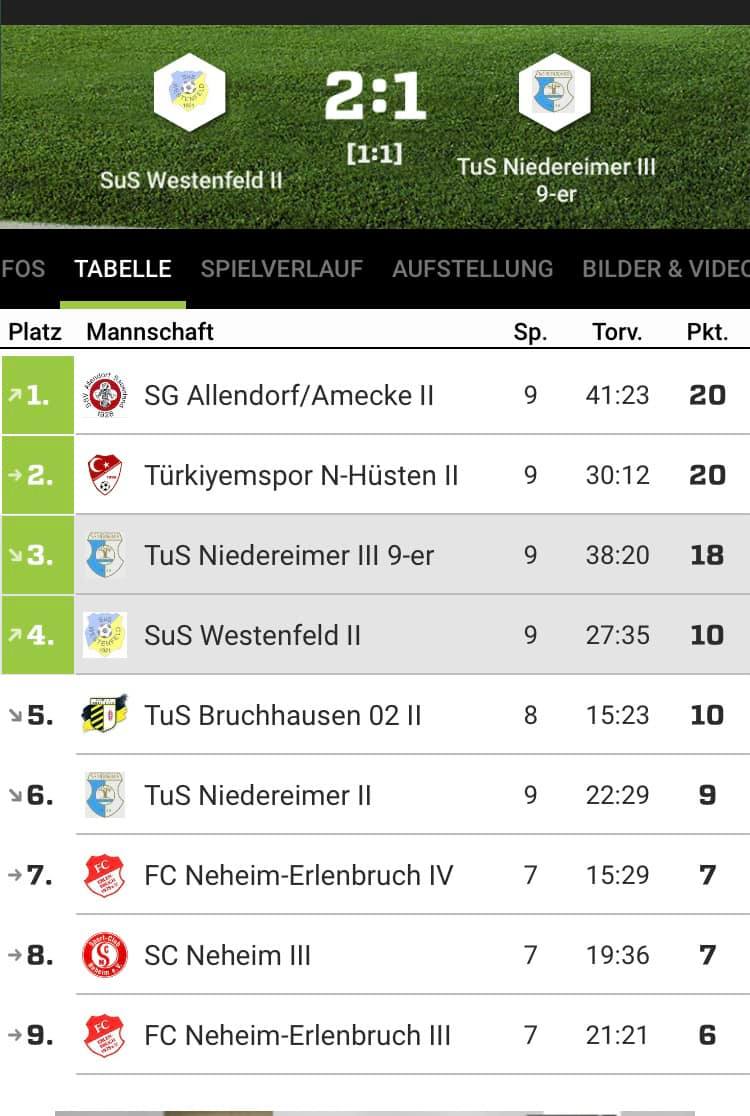Open TuS Bruchhausen 02 II team link

click(x=283, y=715)
